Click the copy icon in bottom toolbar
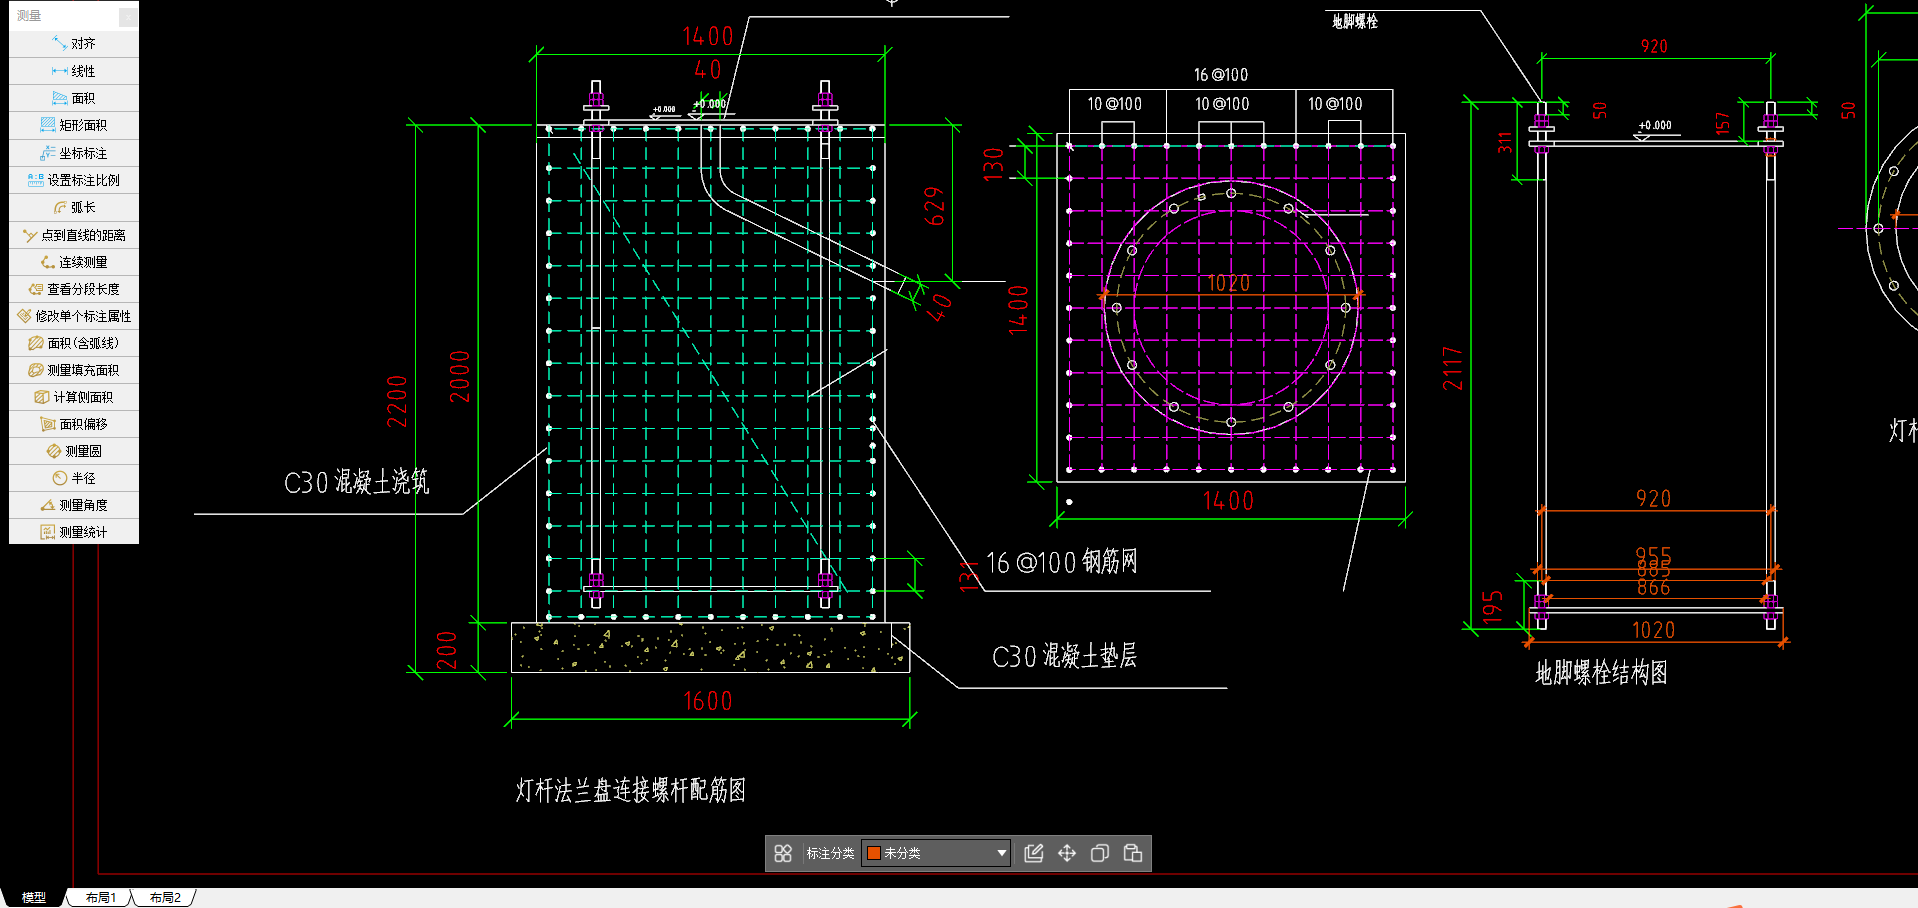 point(1100,853)
